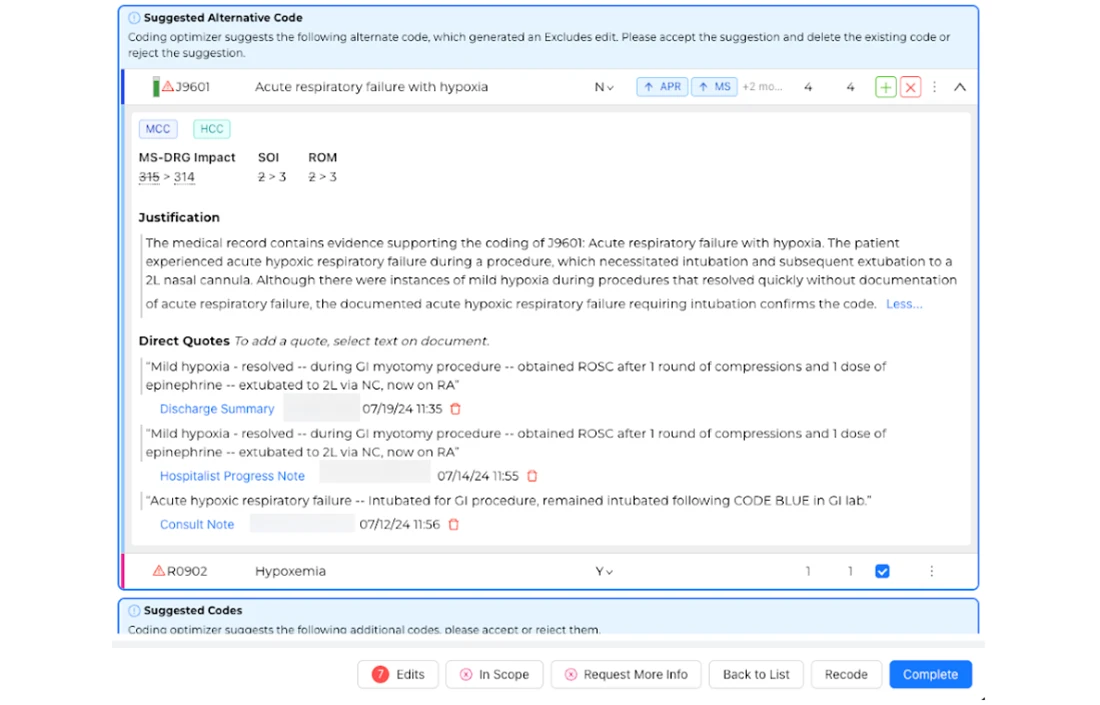Open the Hospitalist Progress Note link
1100x705 pixels.
click(x=232, y=476)
